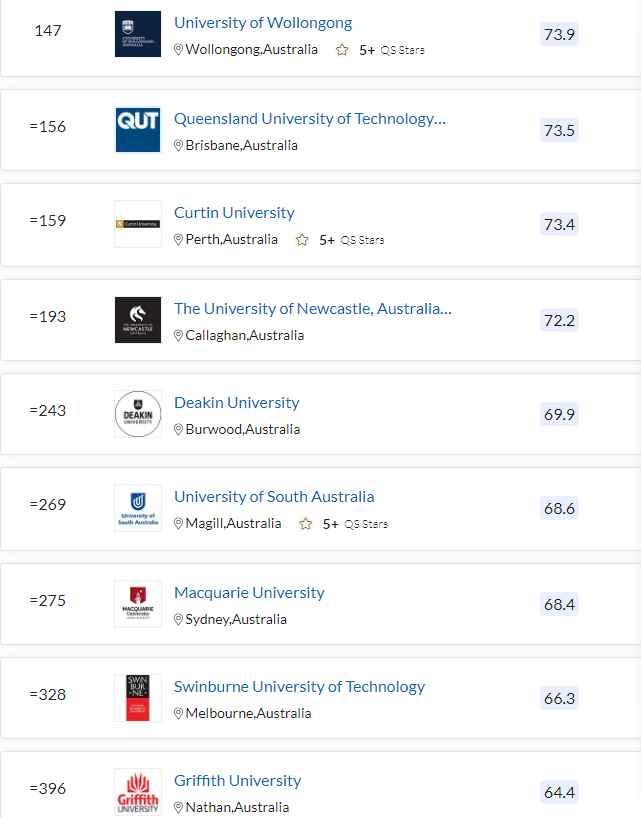Open the Deakin University link
The height and width of the screenshot is (818, 641).
click(237, 402)
